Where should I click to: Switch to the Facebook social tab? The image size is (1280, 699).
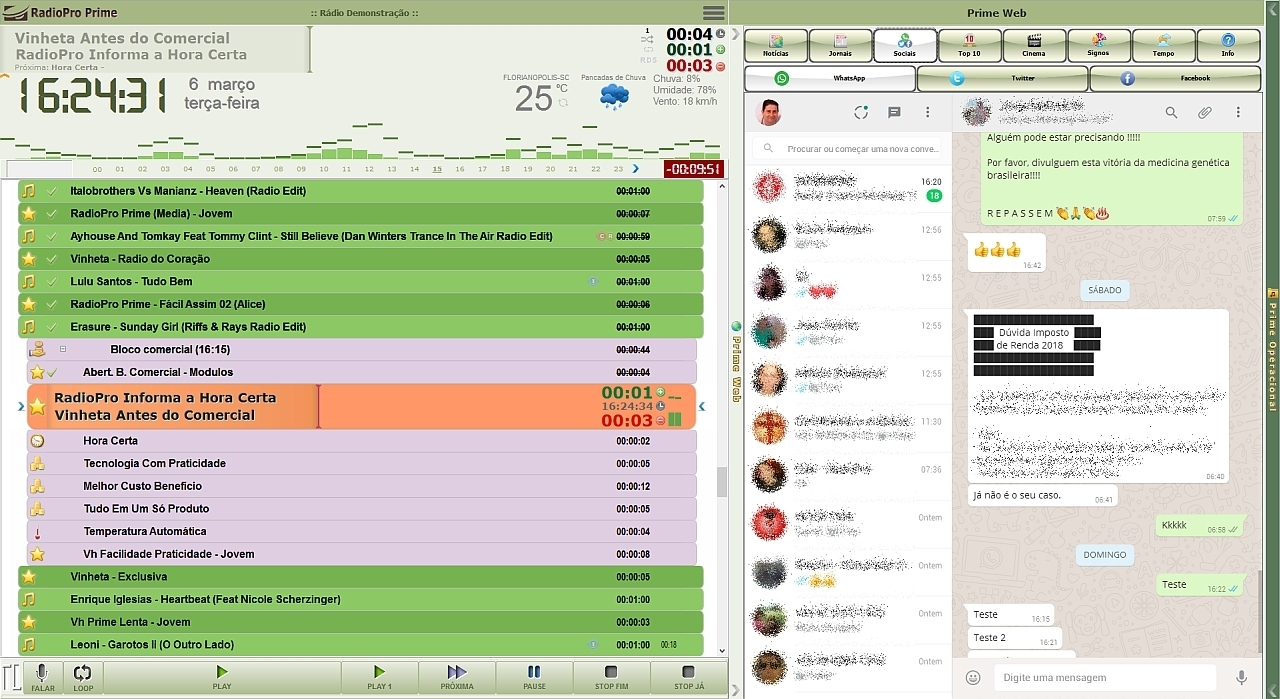pos(1175,78)
